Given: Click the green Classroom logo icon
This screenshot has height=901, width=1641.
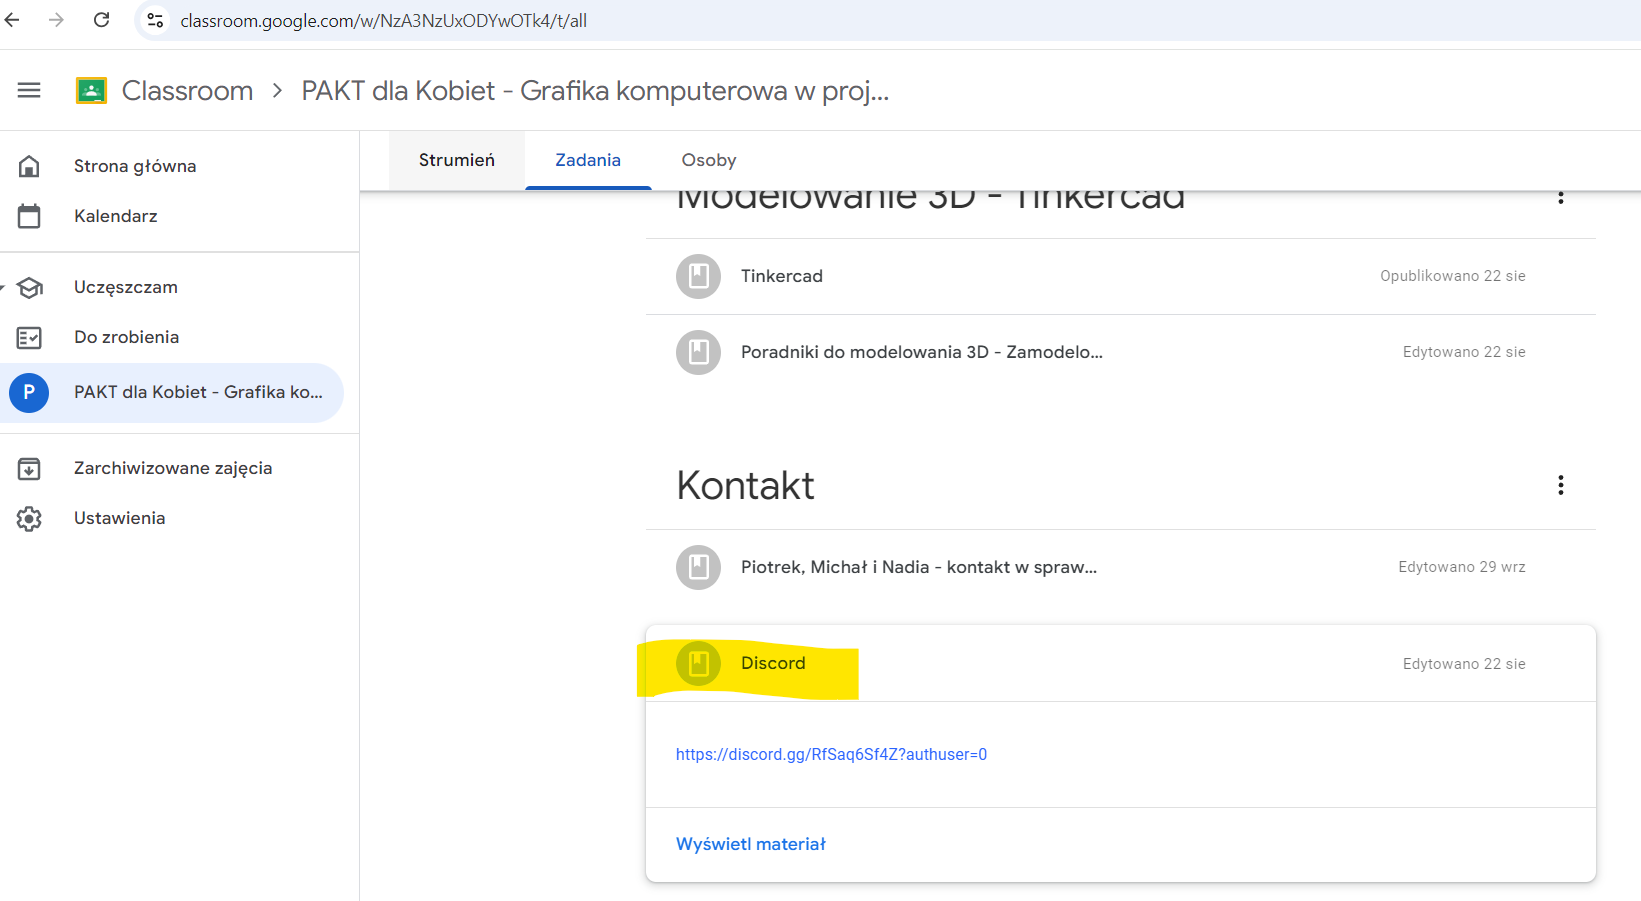Looking at the screenshot, I should tap(91, 91).
